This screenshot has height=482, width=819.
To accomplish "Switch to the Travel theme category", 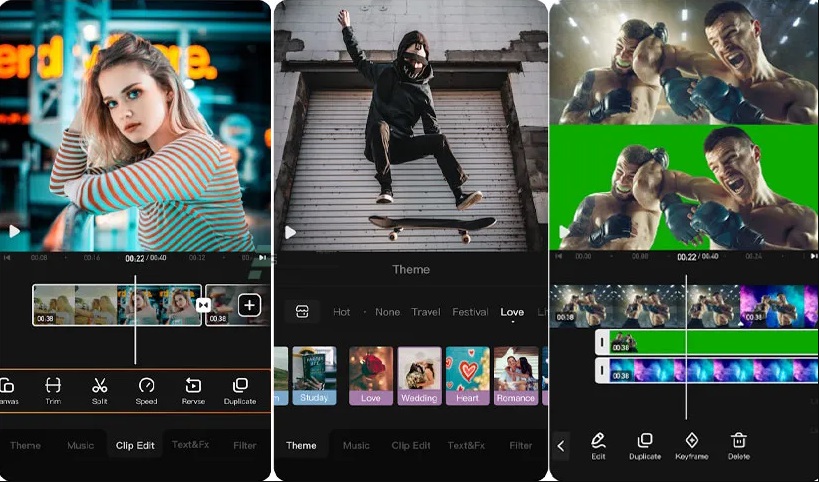I will pyautogui.click(x=426, y=312).
